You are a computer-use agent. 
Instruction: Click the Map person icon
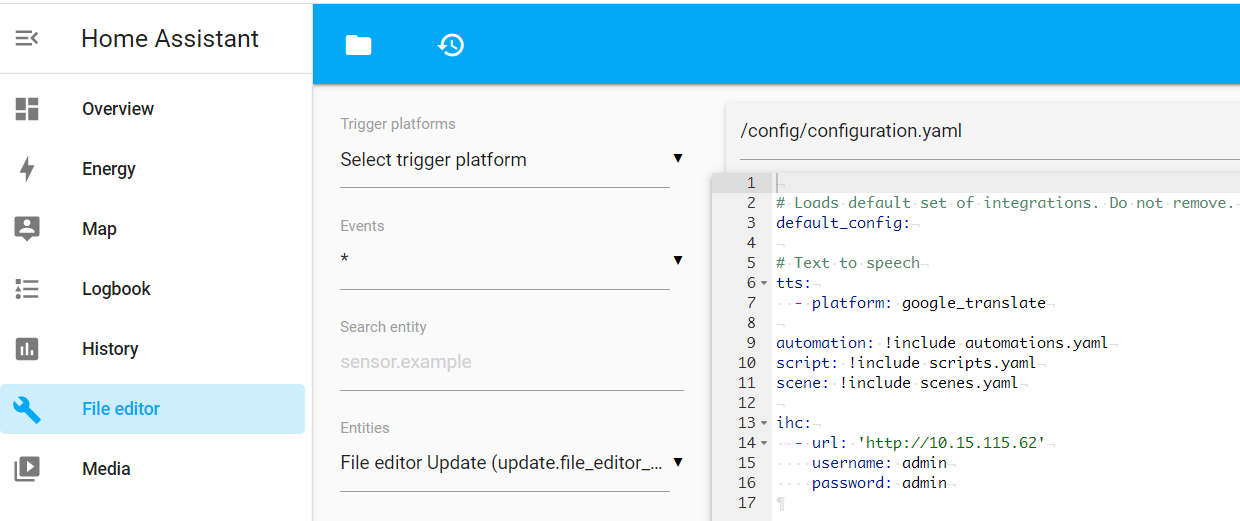pyautogui.click(x=27, y=229)
